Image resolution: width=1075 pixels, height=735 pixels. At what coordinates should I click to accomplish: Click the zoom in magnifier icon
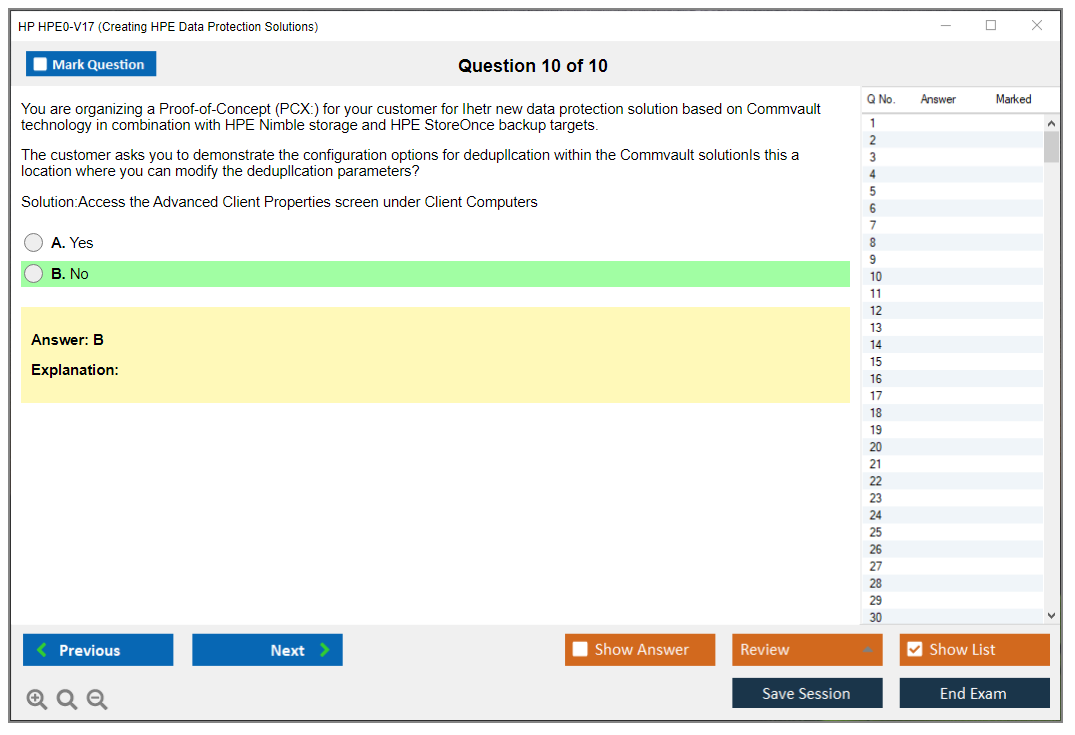[37, 700]
